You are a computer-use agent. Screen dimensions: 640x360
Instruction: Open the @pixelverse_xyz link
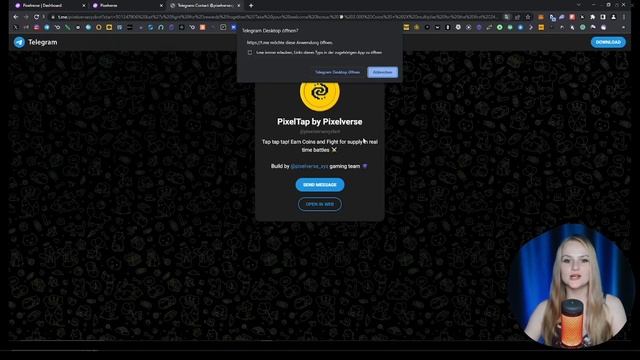point(309,166)
